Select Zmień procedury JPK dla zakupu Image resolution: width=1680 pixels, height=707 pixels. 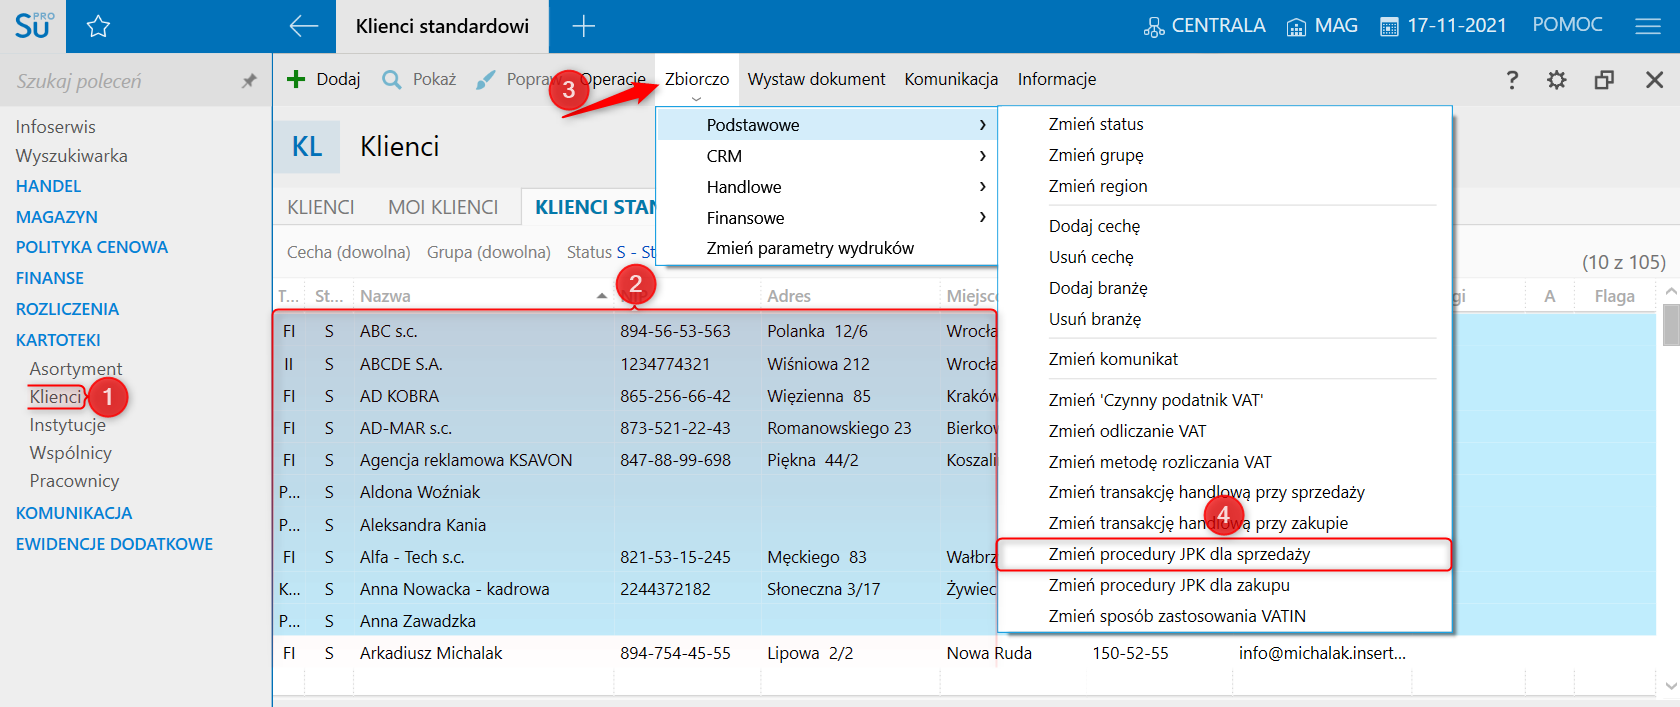coord(1169,585)
